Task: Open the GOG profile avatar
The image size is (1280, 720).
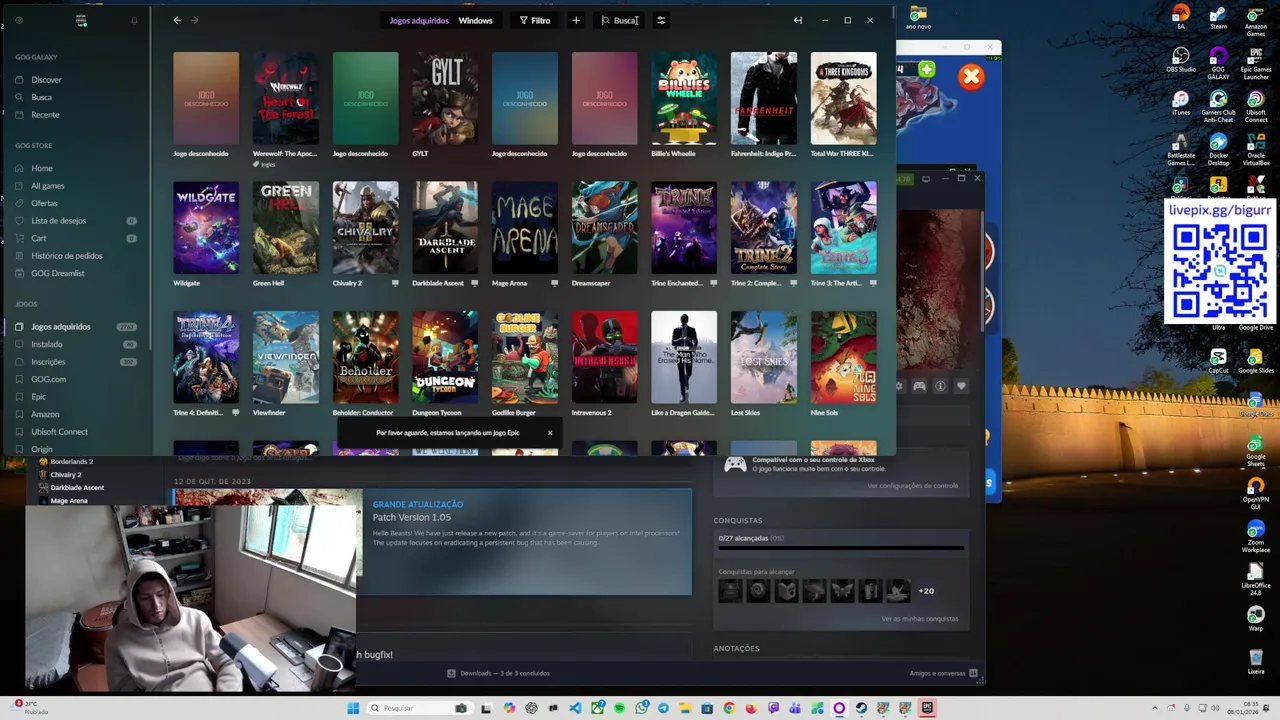Action: pos(81,20)
